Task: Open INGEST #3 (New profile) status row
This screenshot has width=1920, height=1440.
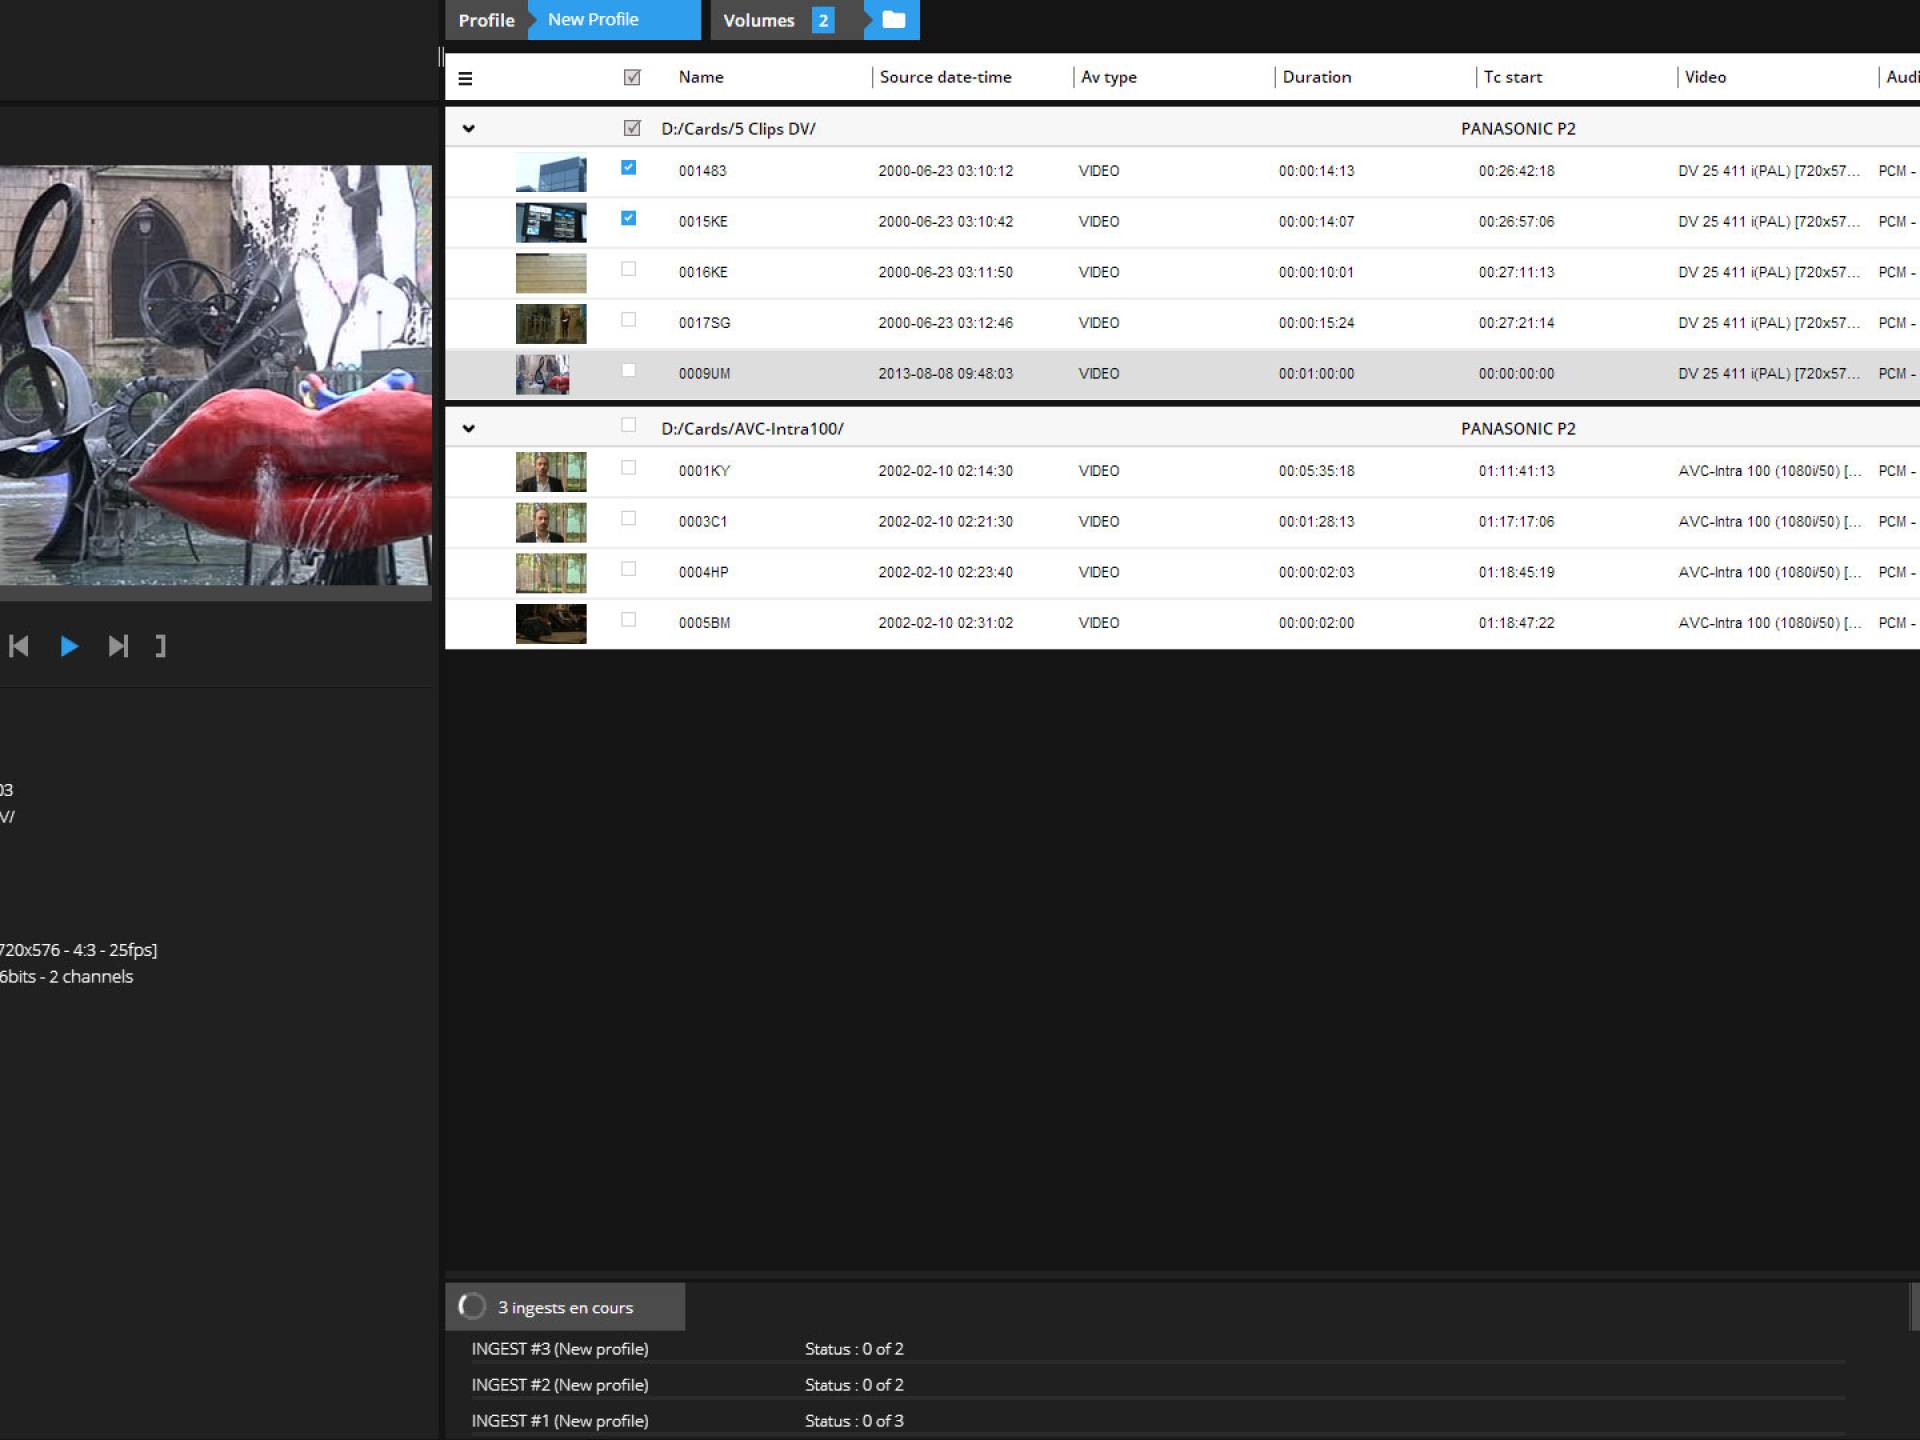Action: click(x=560, y=1349)
